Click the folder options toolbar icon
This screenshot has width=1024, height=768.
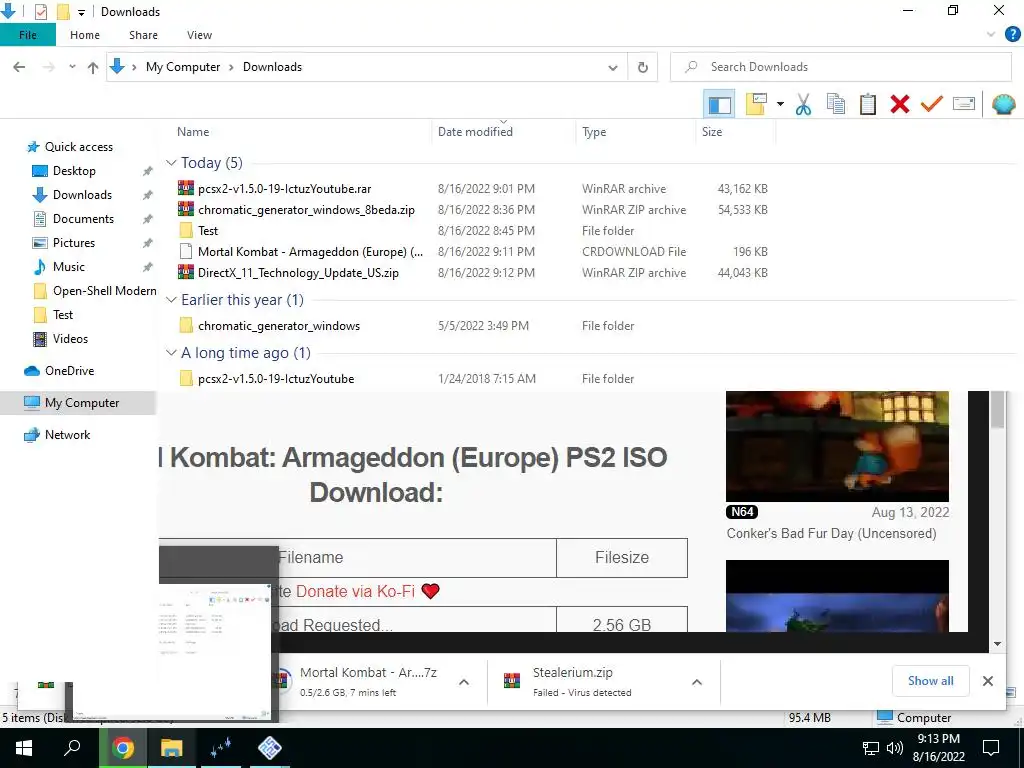point(756,104)
